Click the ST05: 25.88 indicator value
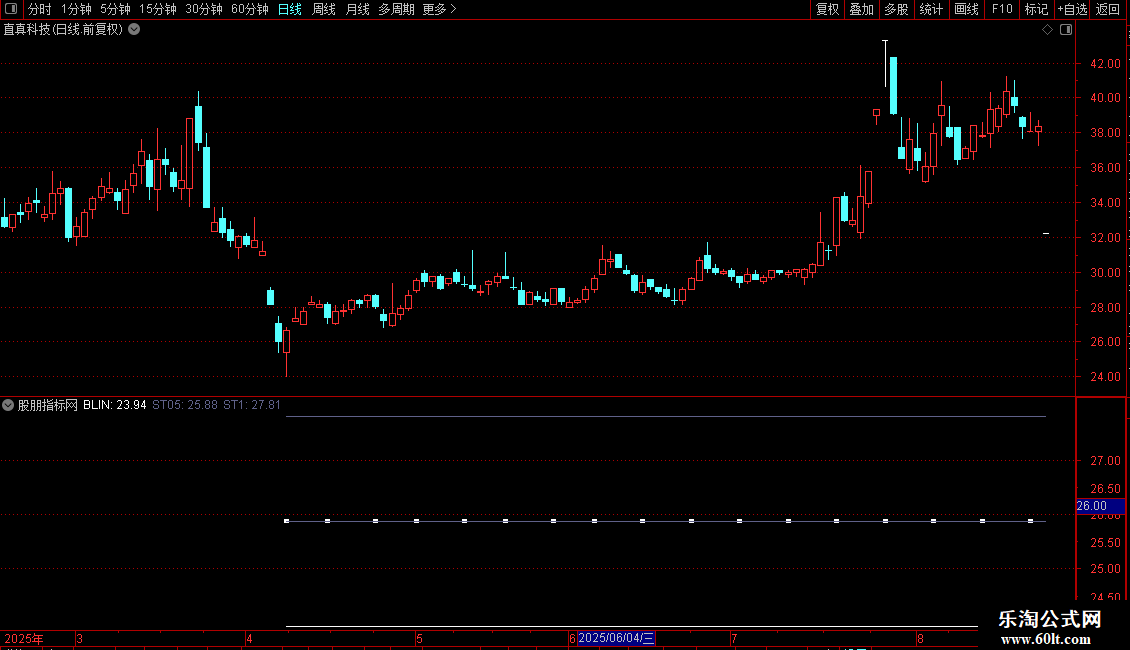 (x=184, y=405)
